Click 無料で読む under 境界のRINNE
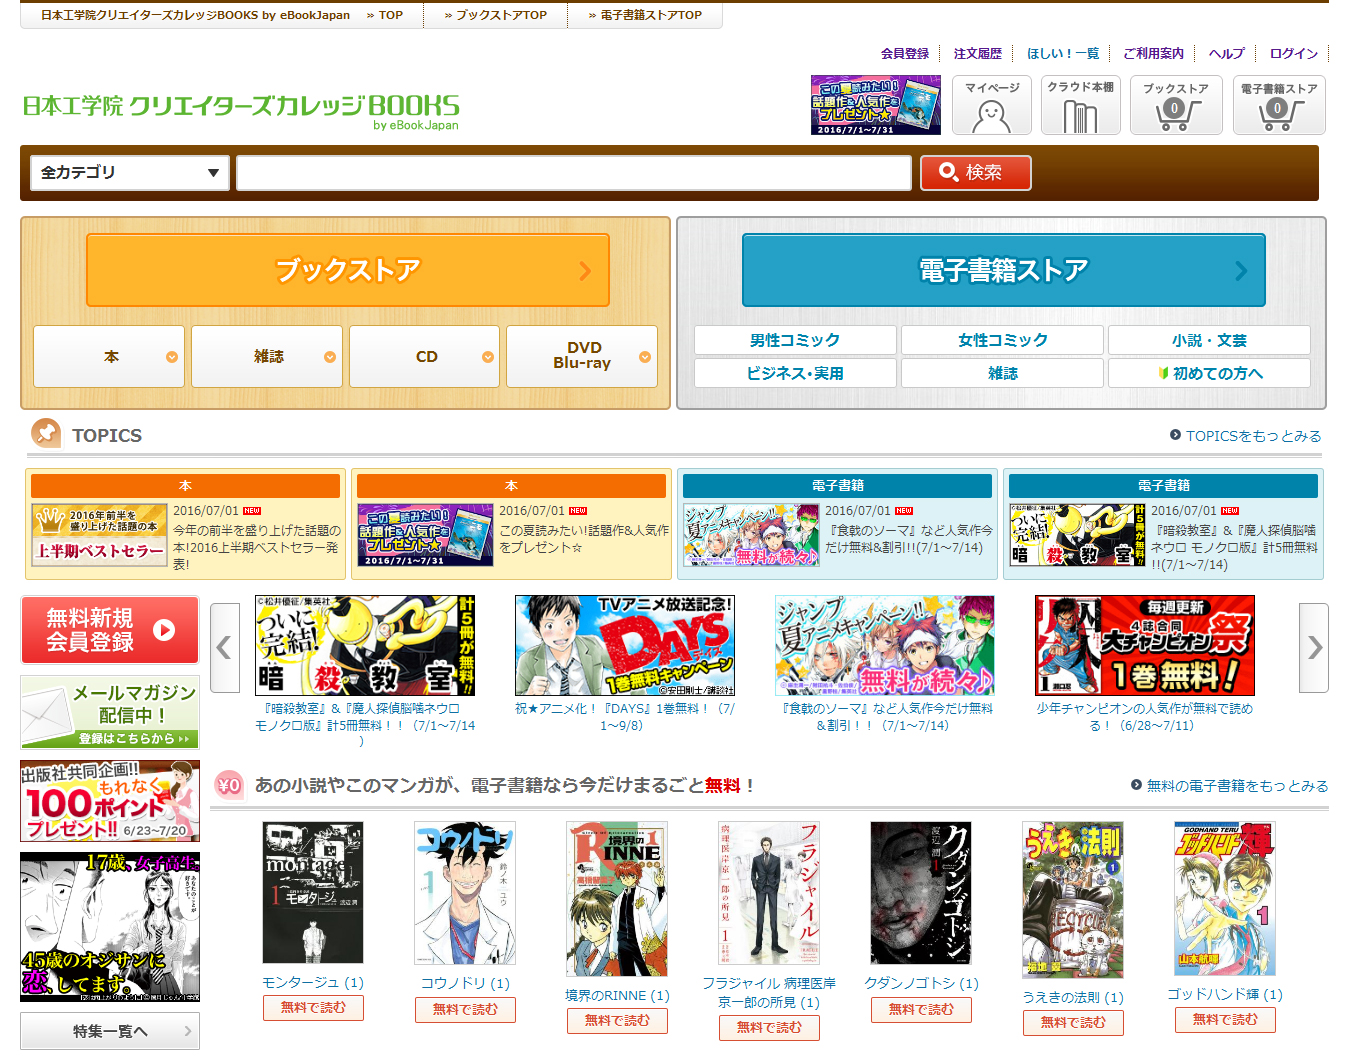 [617, 1021]
